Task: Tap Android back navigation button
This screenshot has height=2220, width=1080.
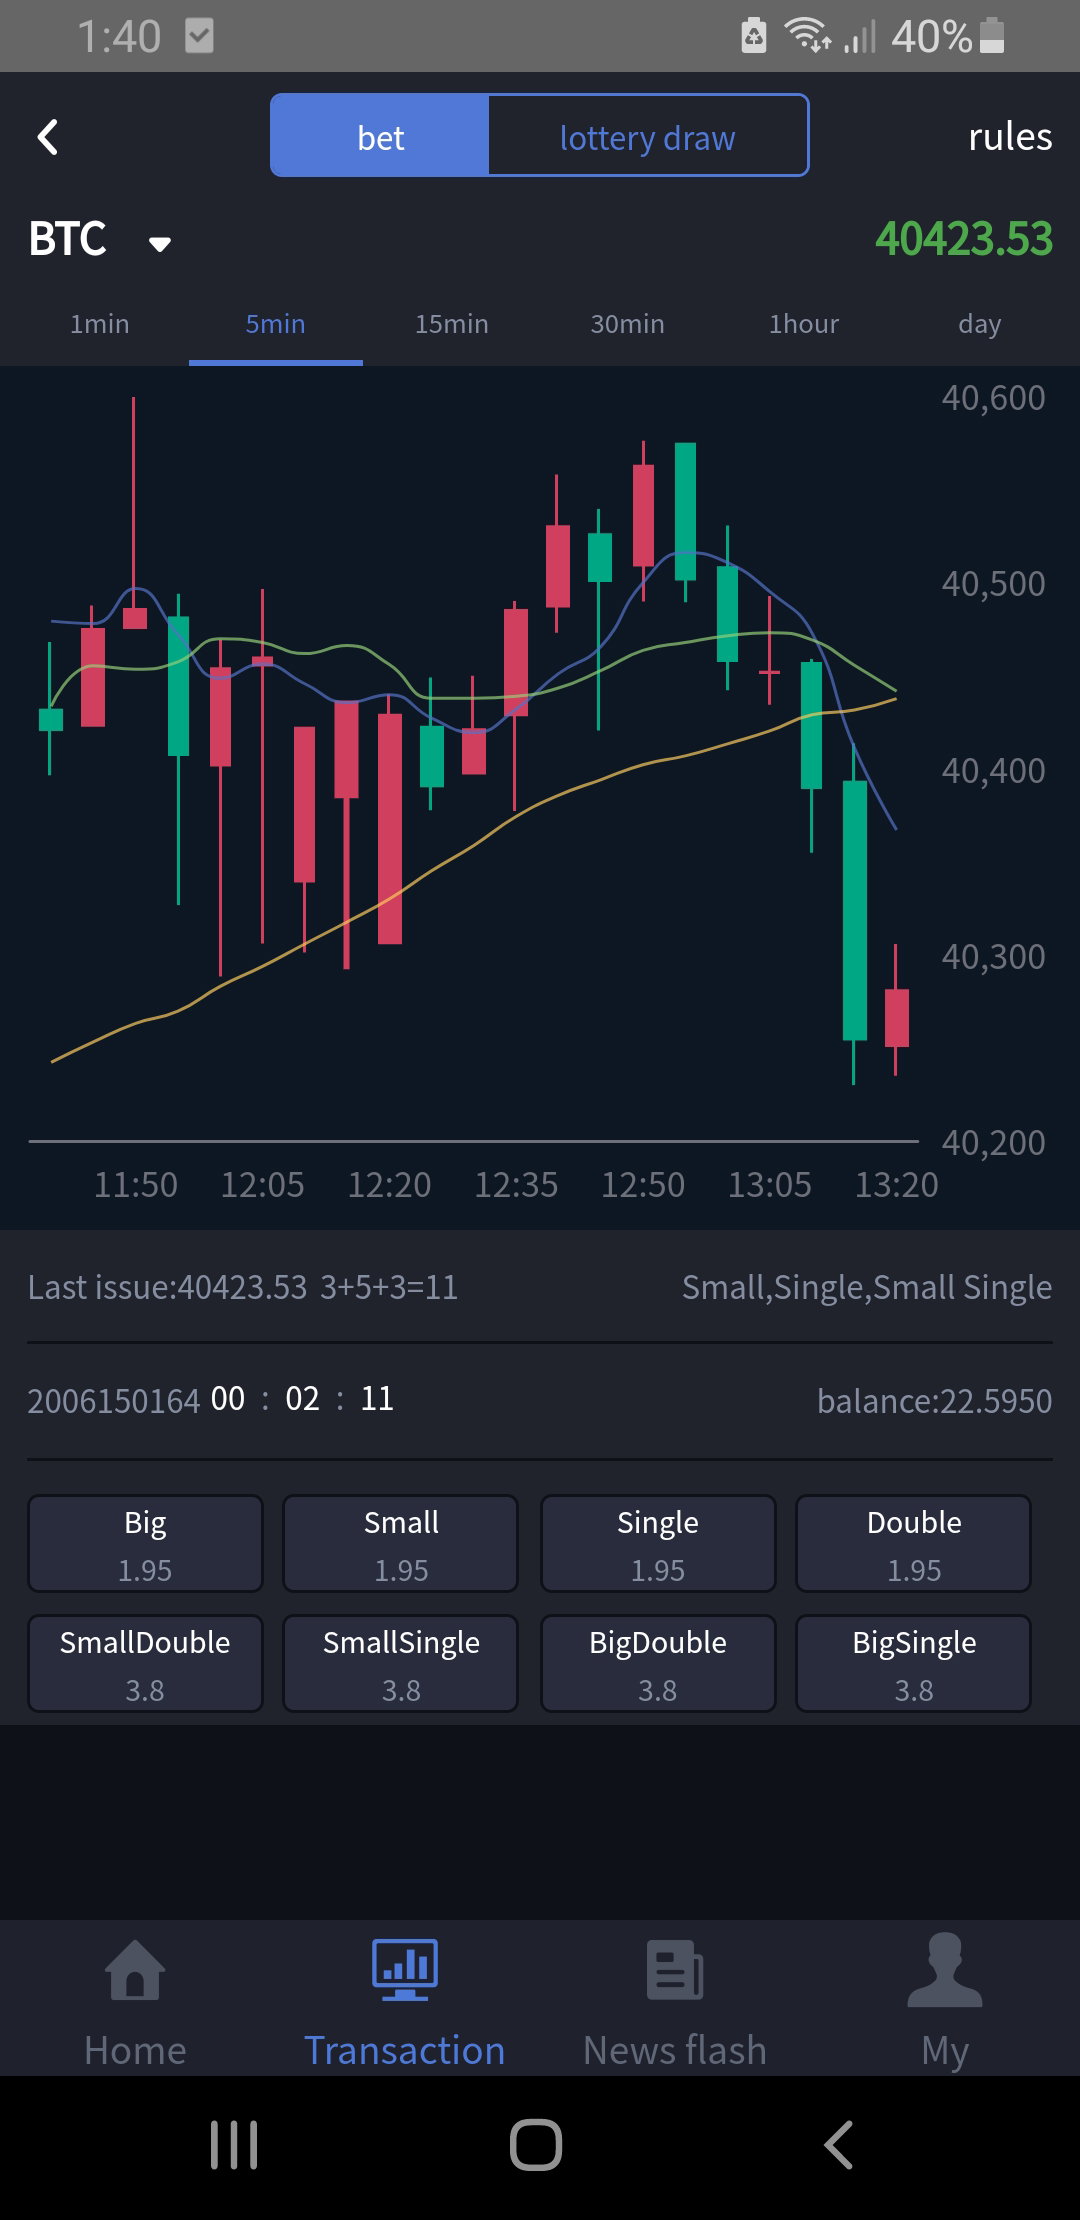Action: [838, 2145]
